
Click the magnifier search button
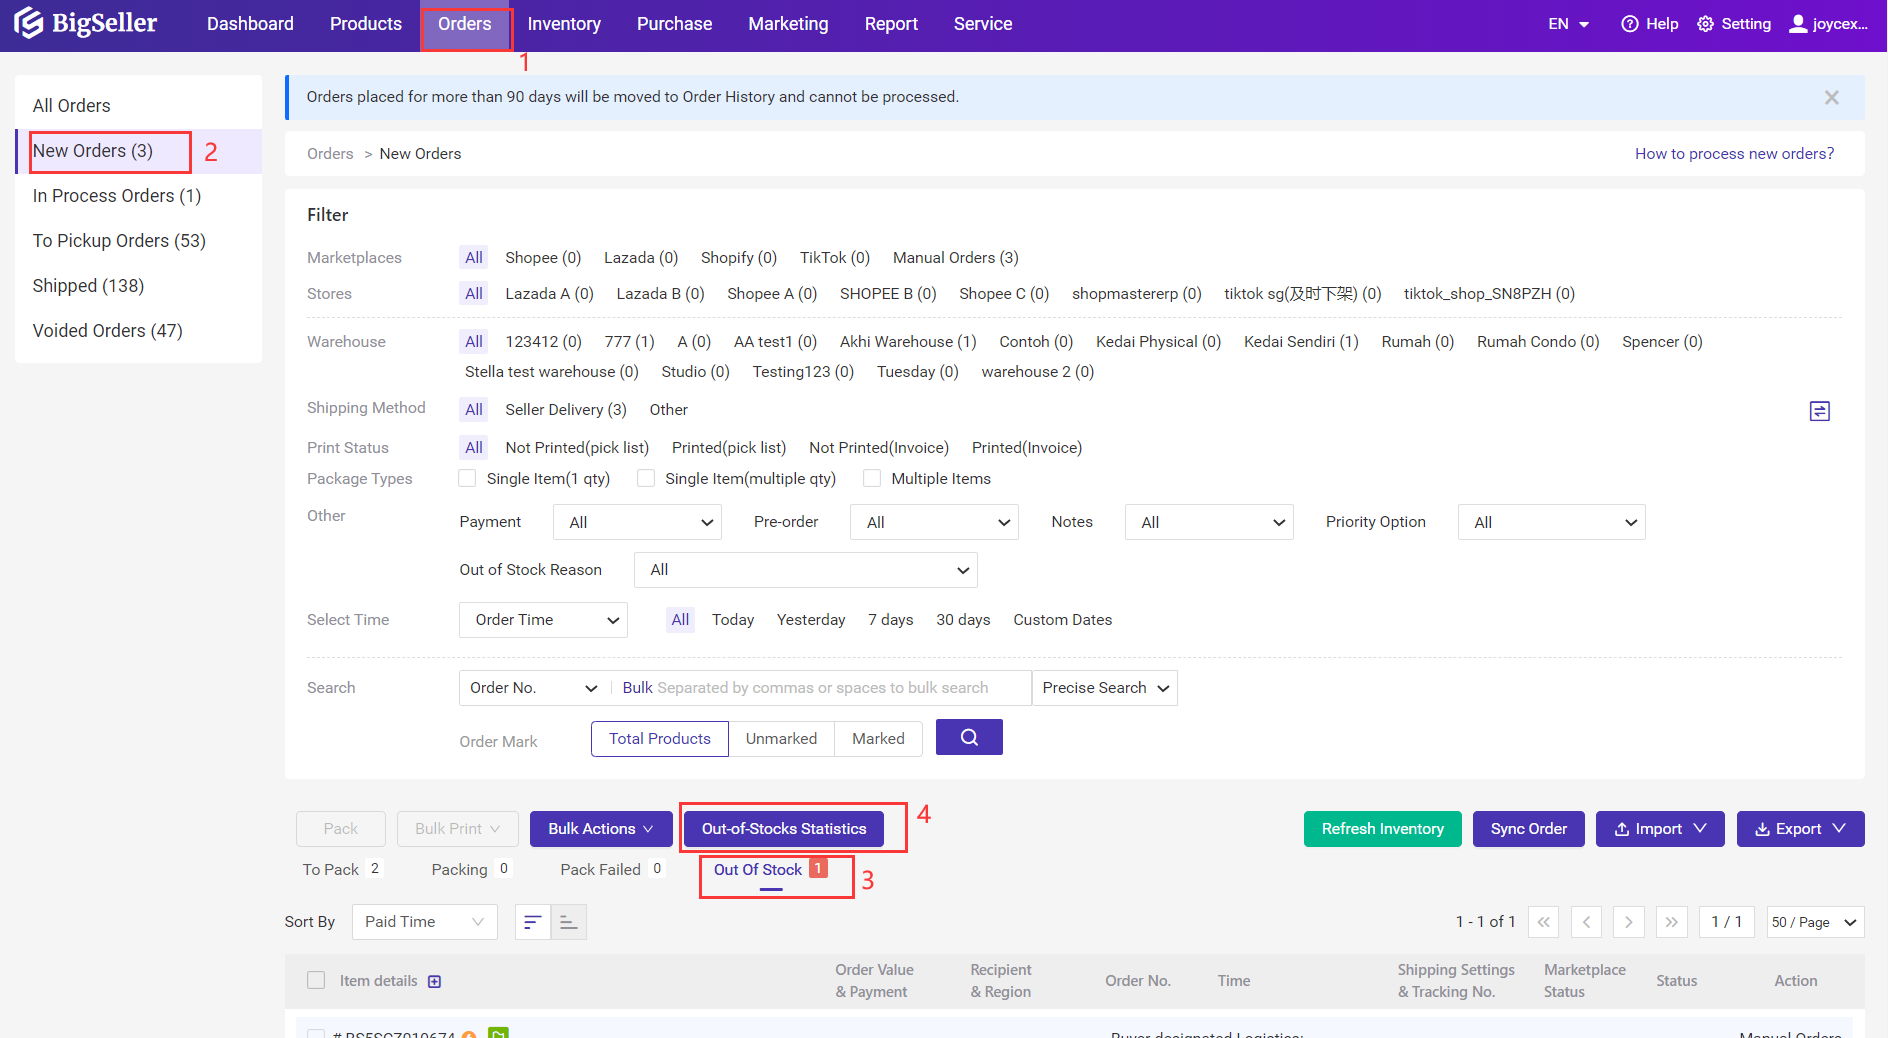coord(969,737)
